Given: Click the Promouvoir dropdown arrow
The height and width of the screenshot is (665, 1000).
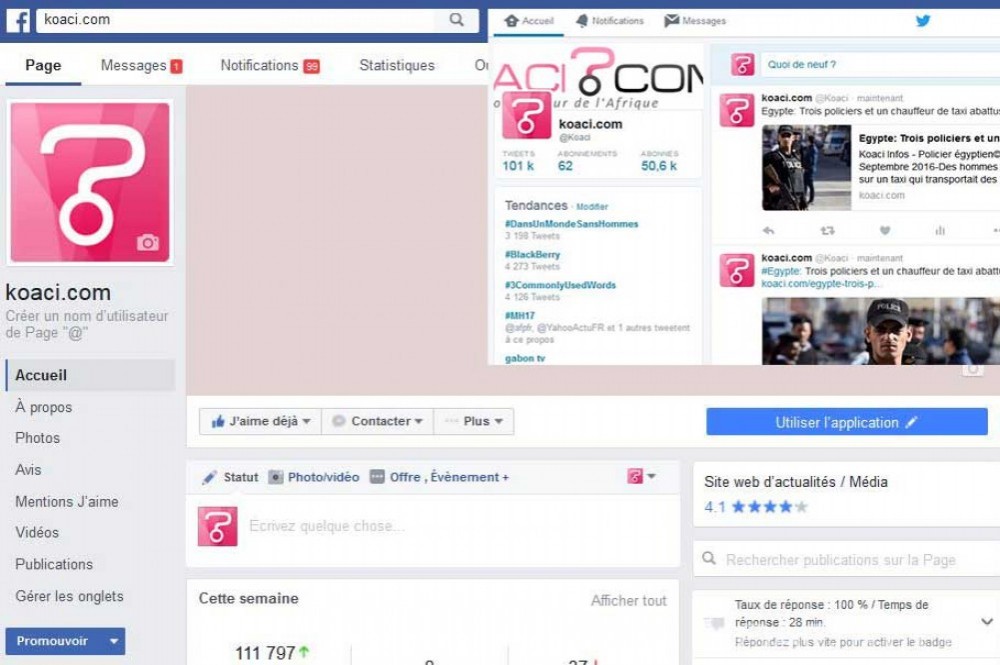Looking at the screenshot, I should [114, 642].
